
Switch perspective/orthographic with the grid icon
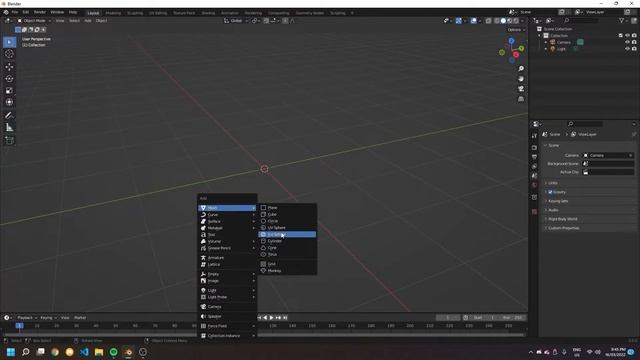tap(521, 99)
